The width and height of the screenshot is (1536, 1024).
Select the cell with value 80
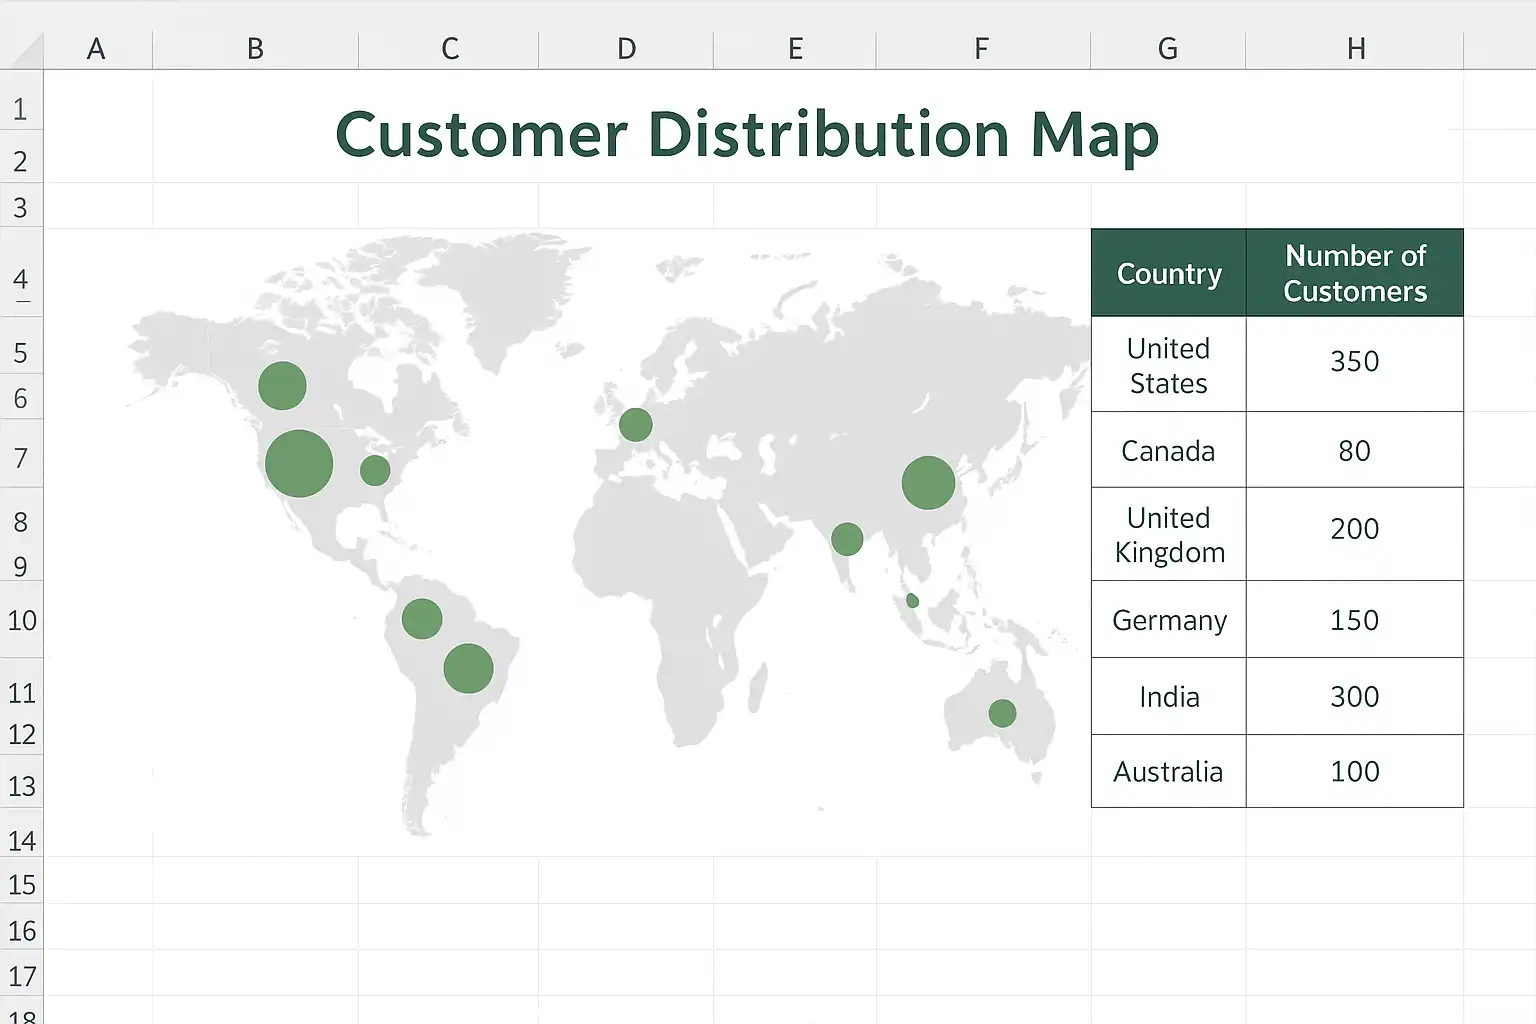pyautogui.click(x=1355, y=451)
